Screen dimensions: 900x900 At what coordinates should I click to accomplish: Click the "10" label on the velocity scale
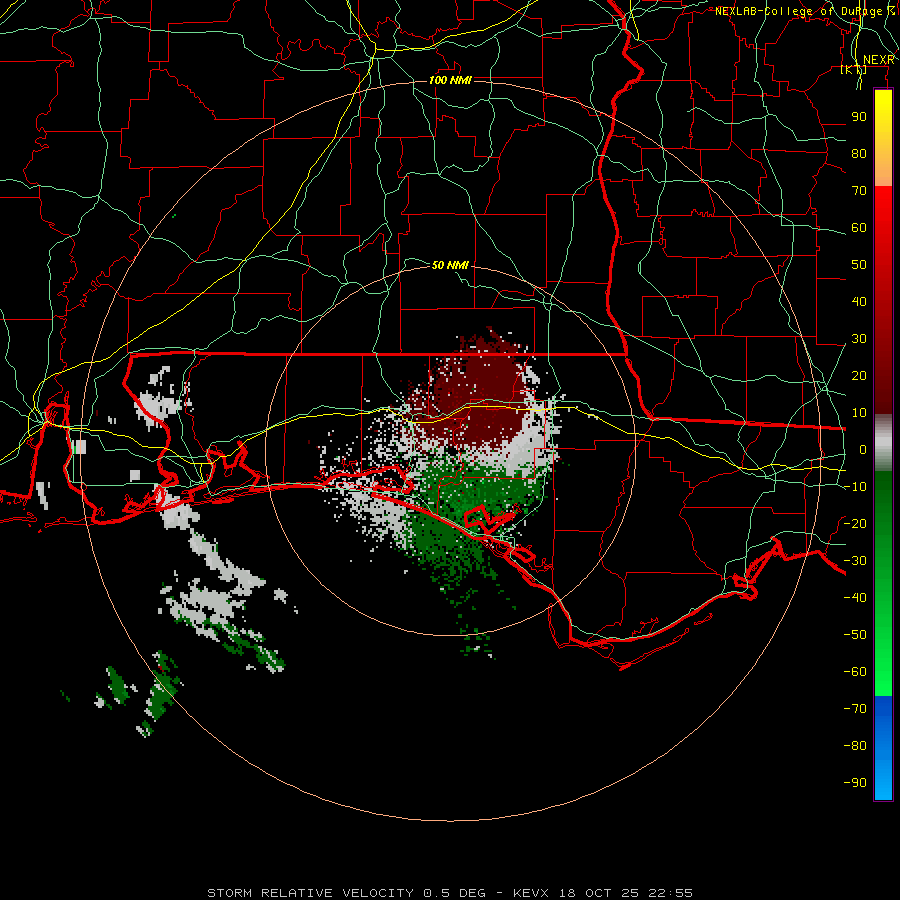[x=859, y=413]
